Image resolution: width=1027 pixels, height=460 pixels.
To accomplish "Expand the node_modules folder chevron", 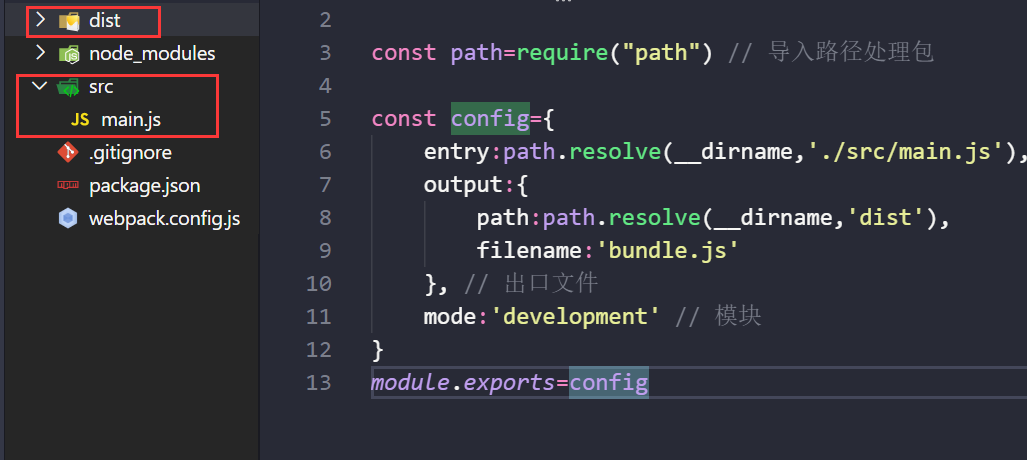I will (x=41, y=52).
